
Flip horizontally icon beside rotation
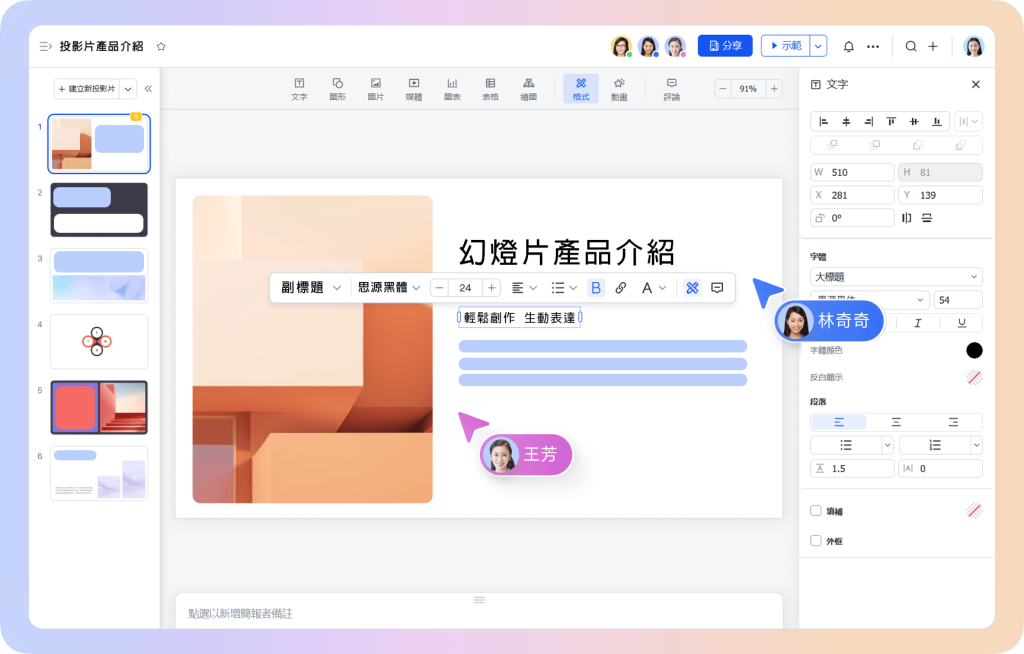click(906, 218)
